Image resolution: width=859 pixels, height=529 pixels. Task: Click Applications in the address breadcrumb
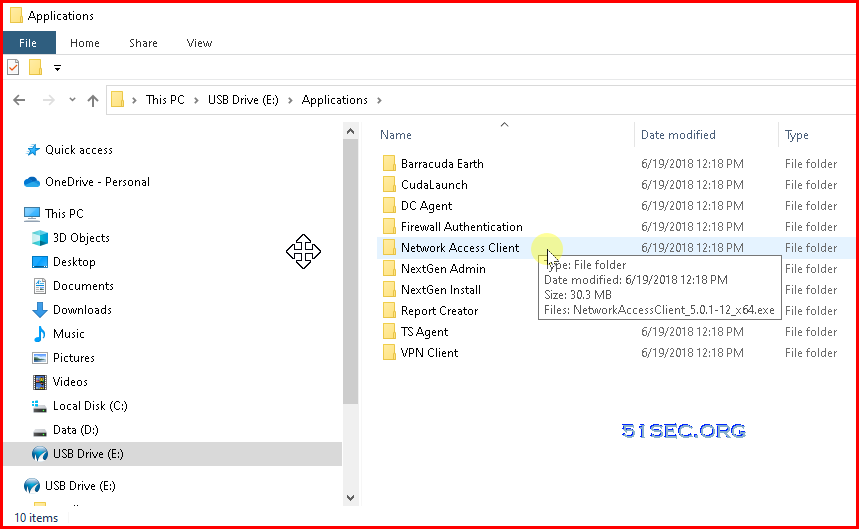(x=334, y=100)
